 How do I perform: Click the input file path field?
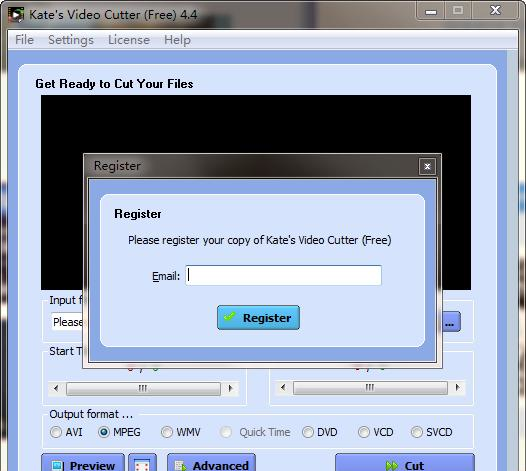tap(68, 322)
